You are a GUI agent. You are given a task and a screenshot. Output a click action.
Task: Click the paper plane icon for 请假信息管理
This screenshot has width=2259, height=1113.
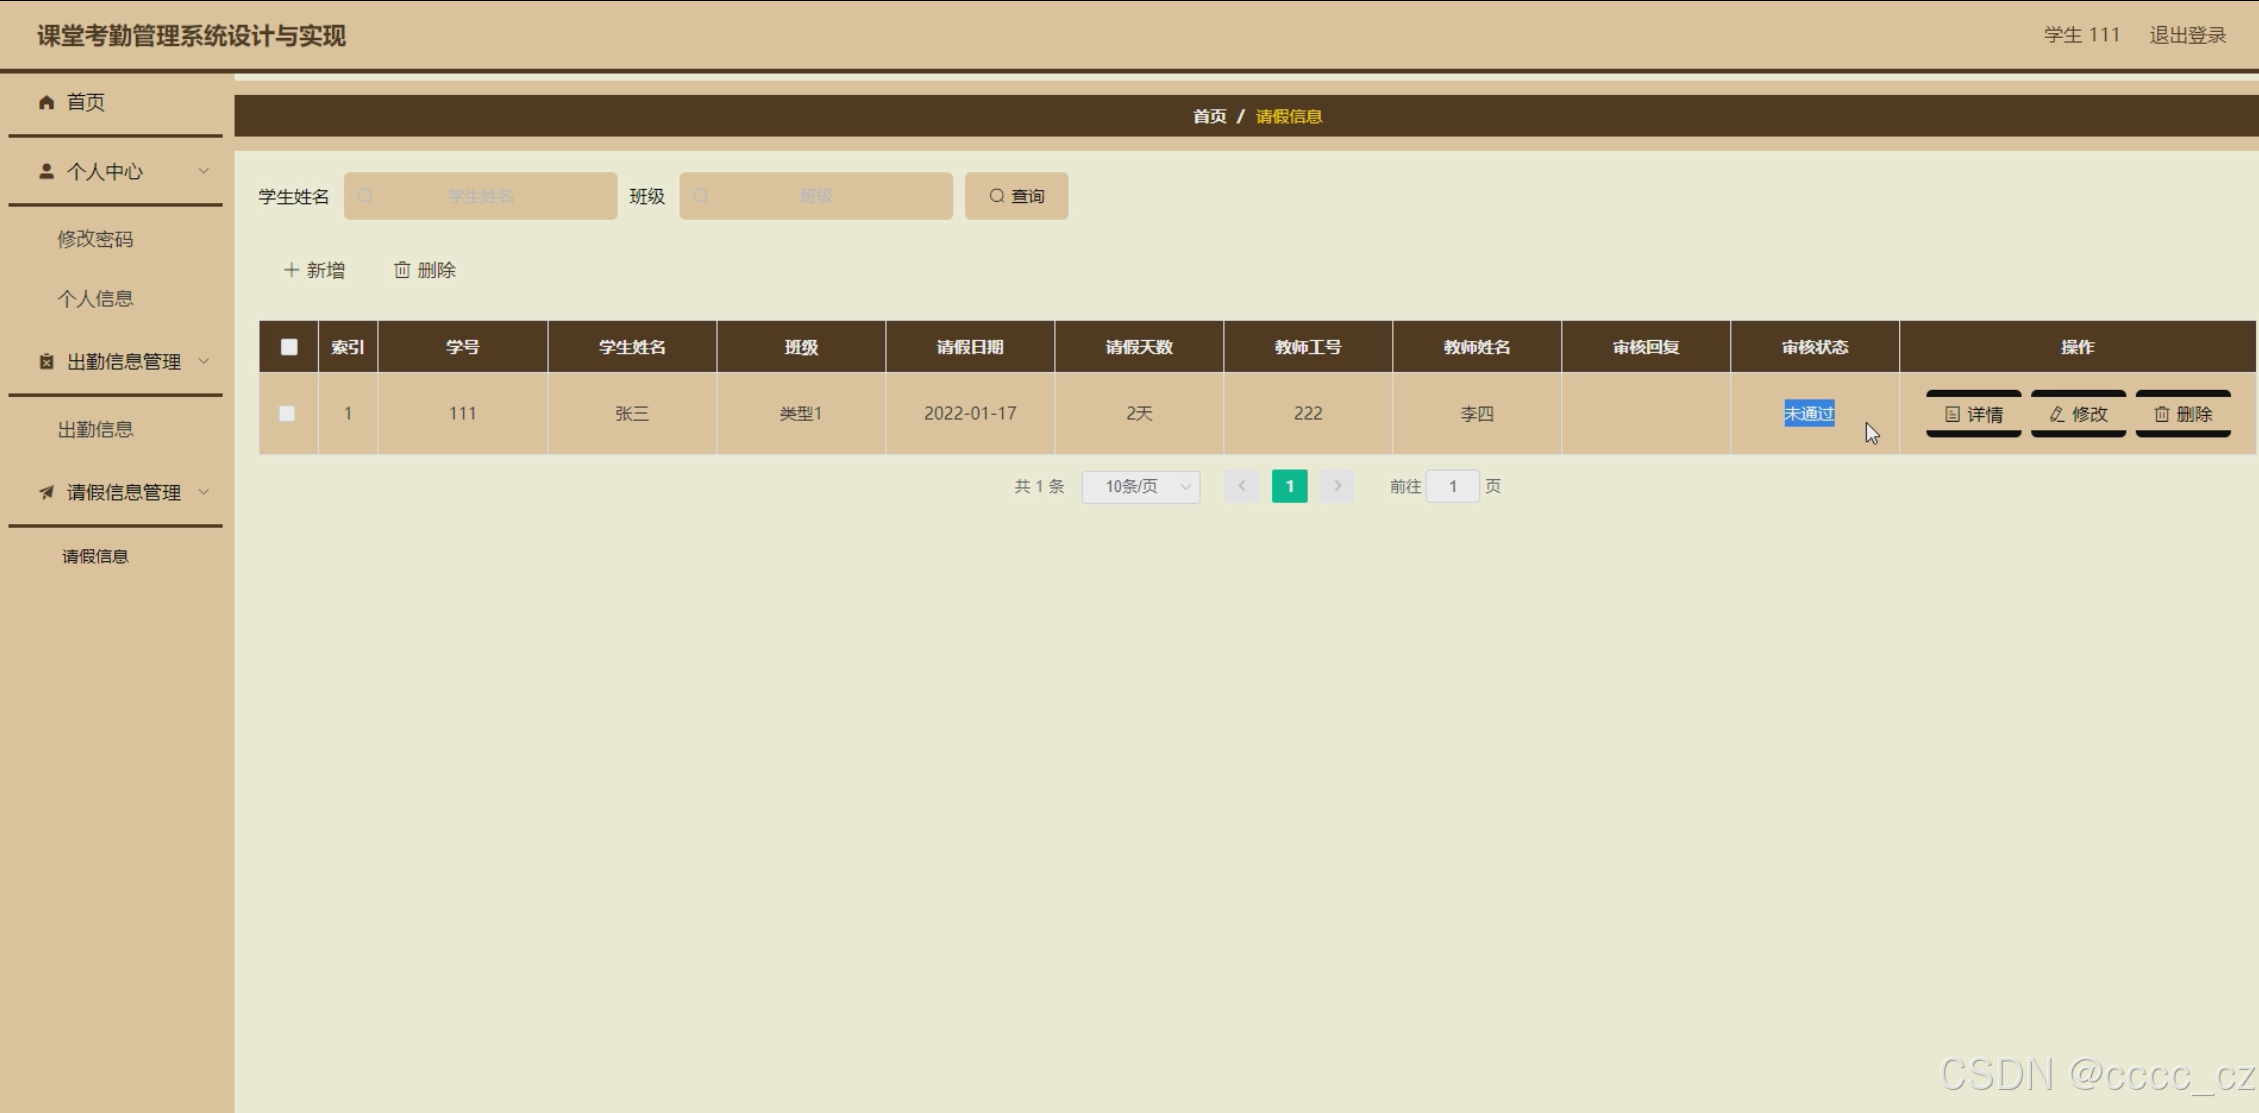[x=46, y=492]
